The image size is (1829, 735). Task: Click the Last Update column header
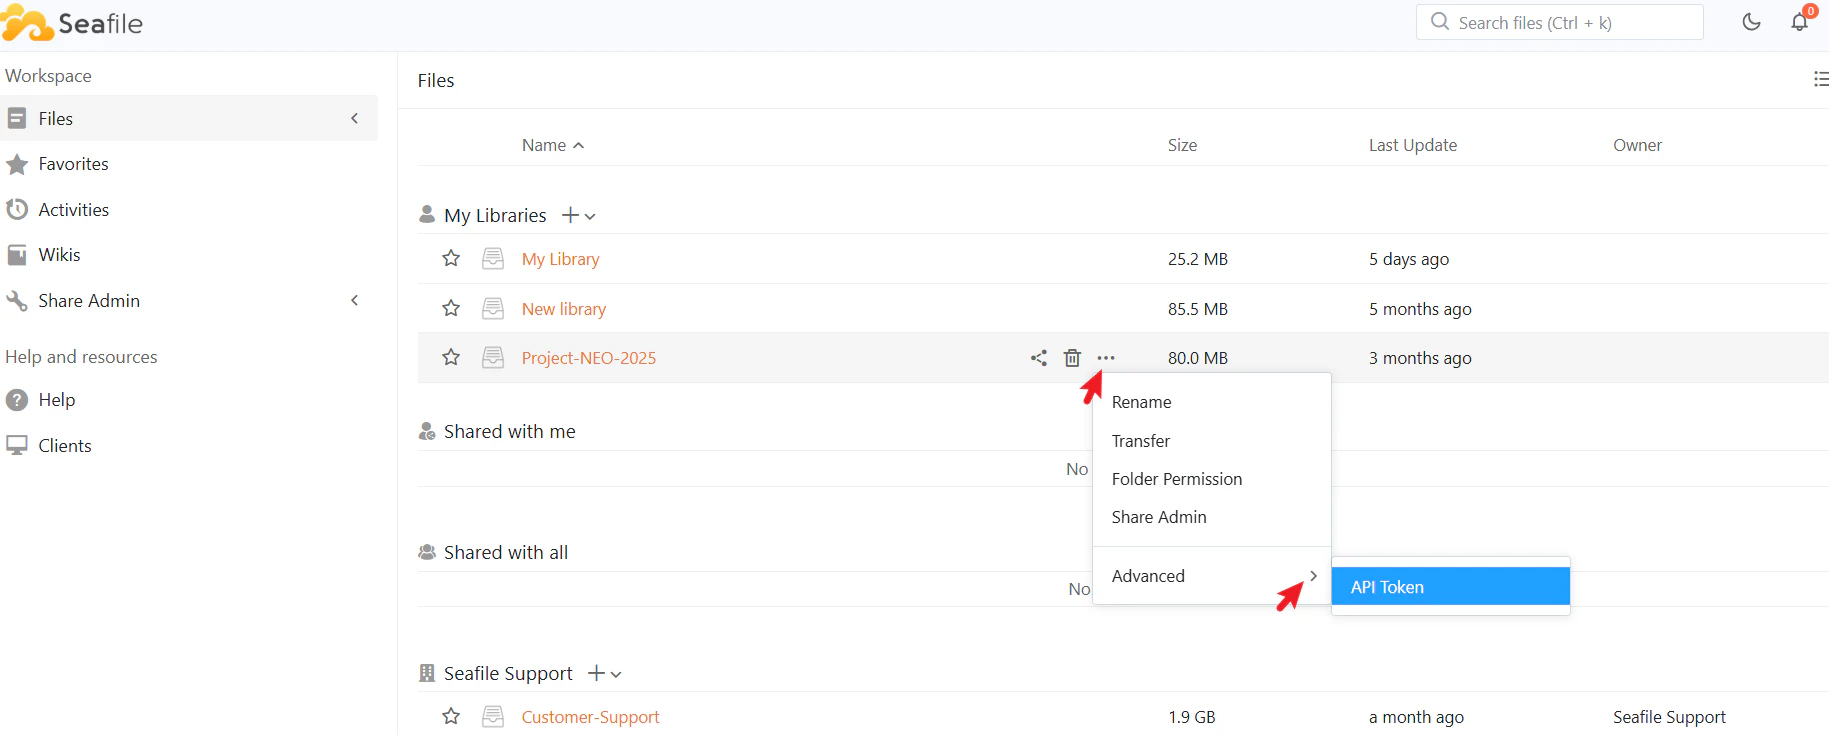1413,145
